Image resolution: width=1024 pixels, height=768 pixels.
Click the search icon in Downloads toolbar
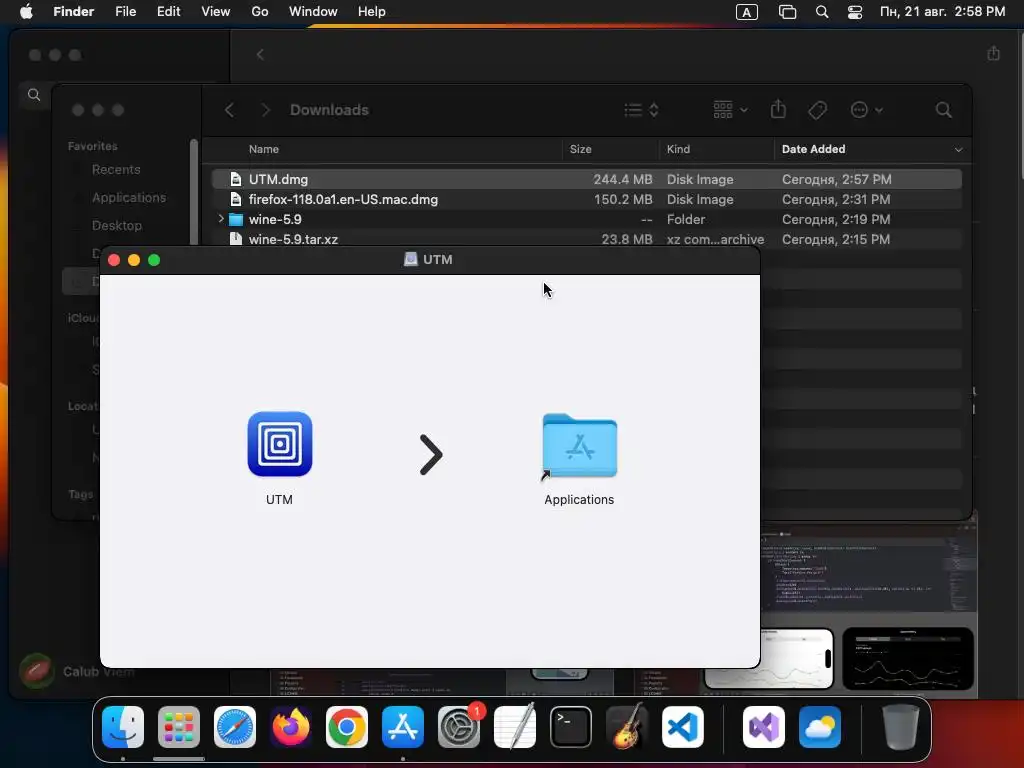tap(943, 110)
